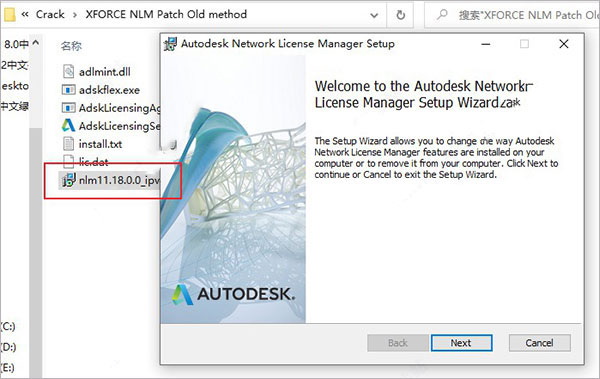Image resolution: width=600 pixels, height=379 pixels.
Task: Expand the address bar history dropdown
Action: 374,15
